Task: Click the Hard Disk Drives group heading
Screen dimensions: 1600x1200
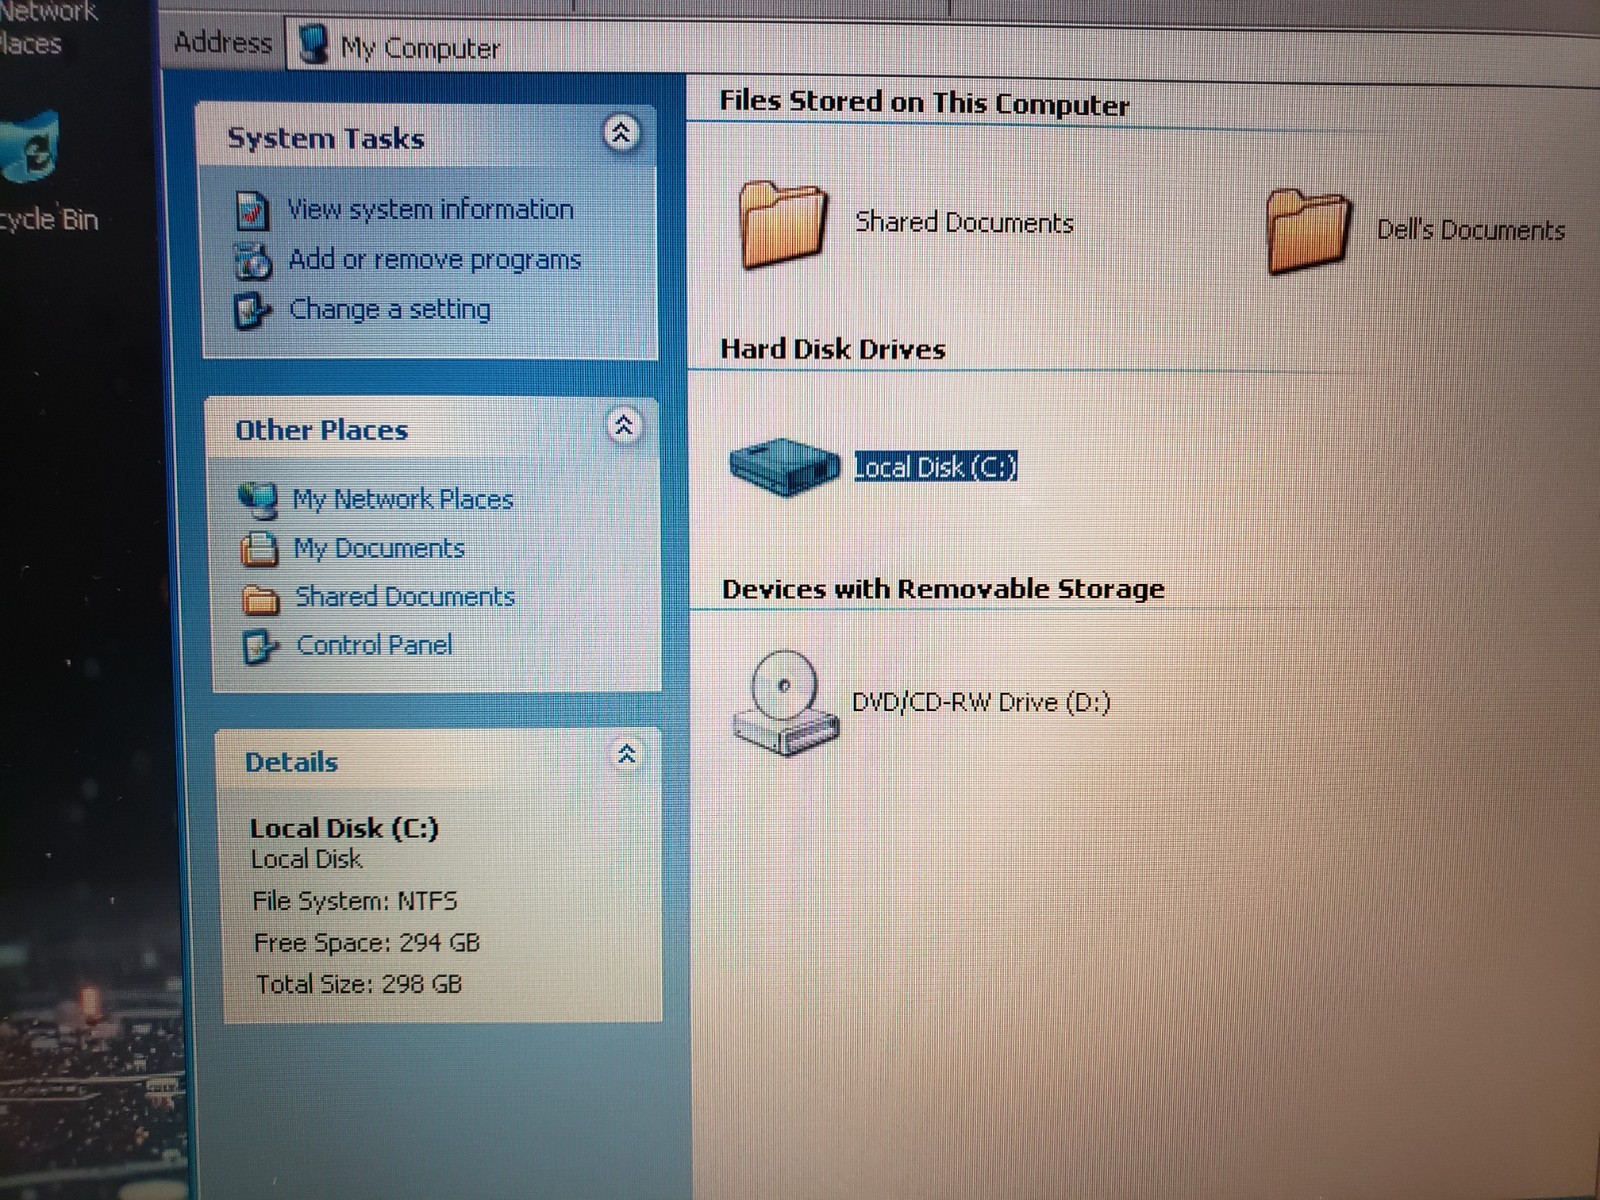Action: click(833, 349)
